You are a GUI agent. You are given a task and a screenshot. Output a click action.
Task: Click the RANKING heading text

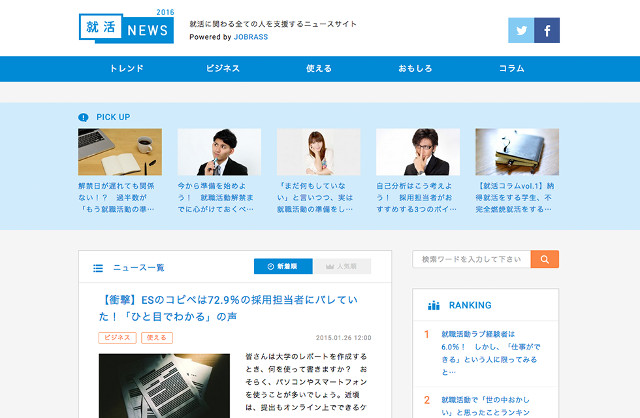(x=470, y=305)
